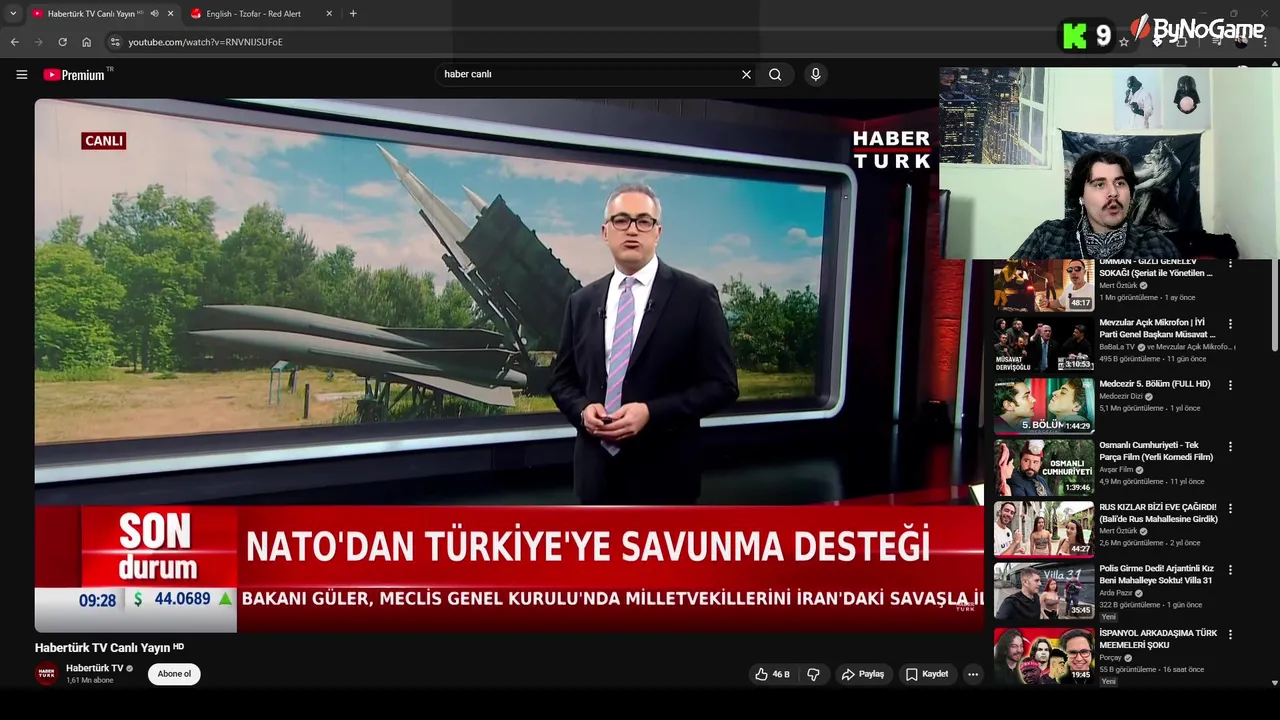Close the Tzofar Red Alert tab

tap(329, 13)
